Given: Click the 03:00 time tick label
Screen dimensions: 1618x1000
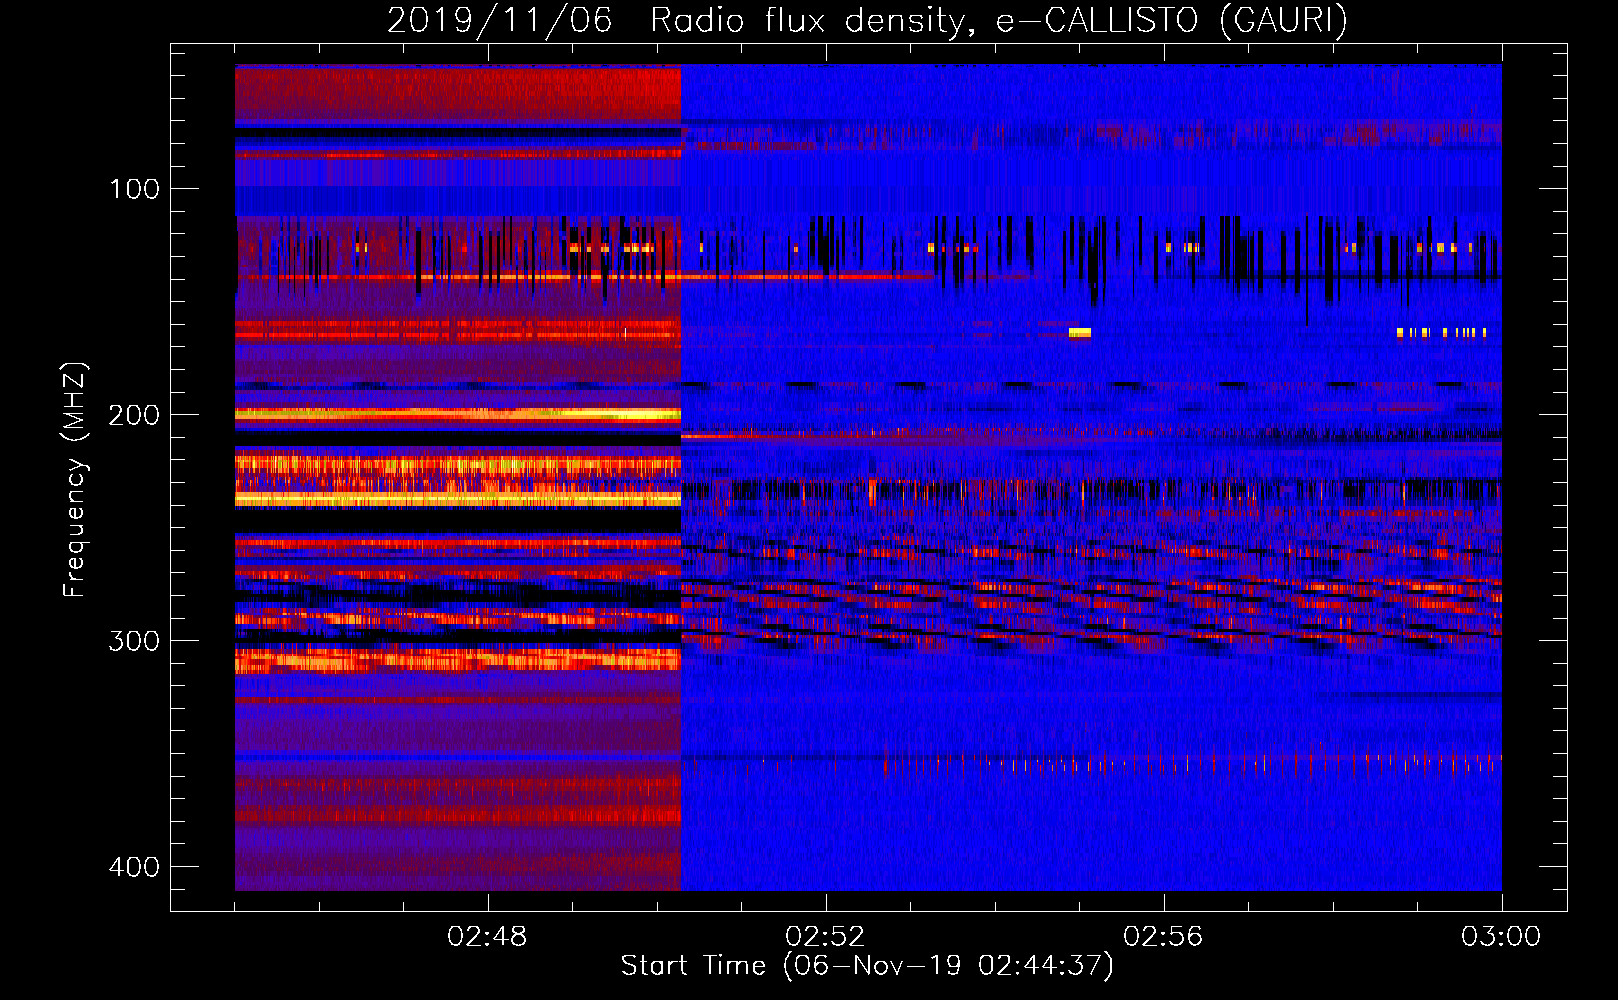Looking at the screenshot, I should click(1501, 937).
